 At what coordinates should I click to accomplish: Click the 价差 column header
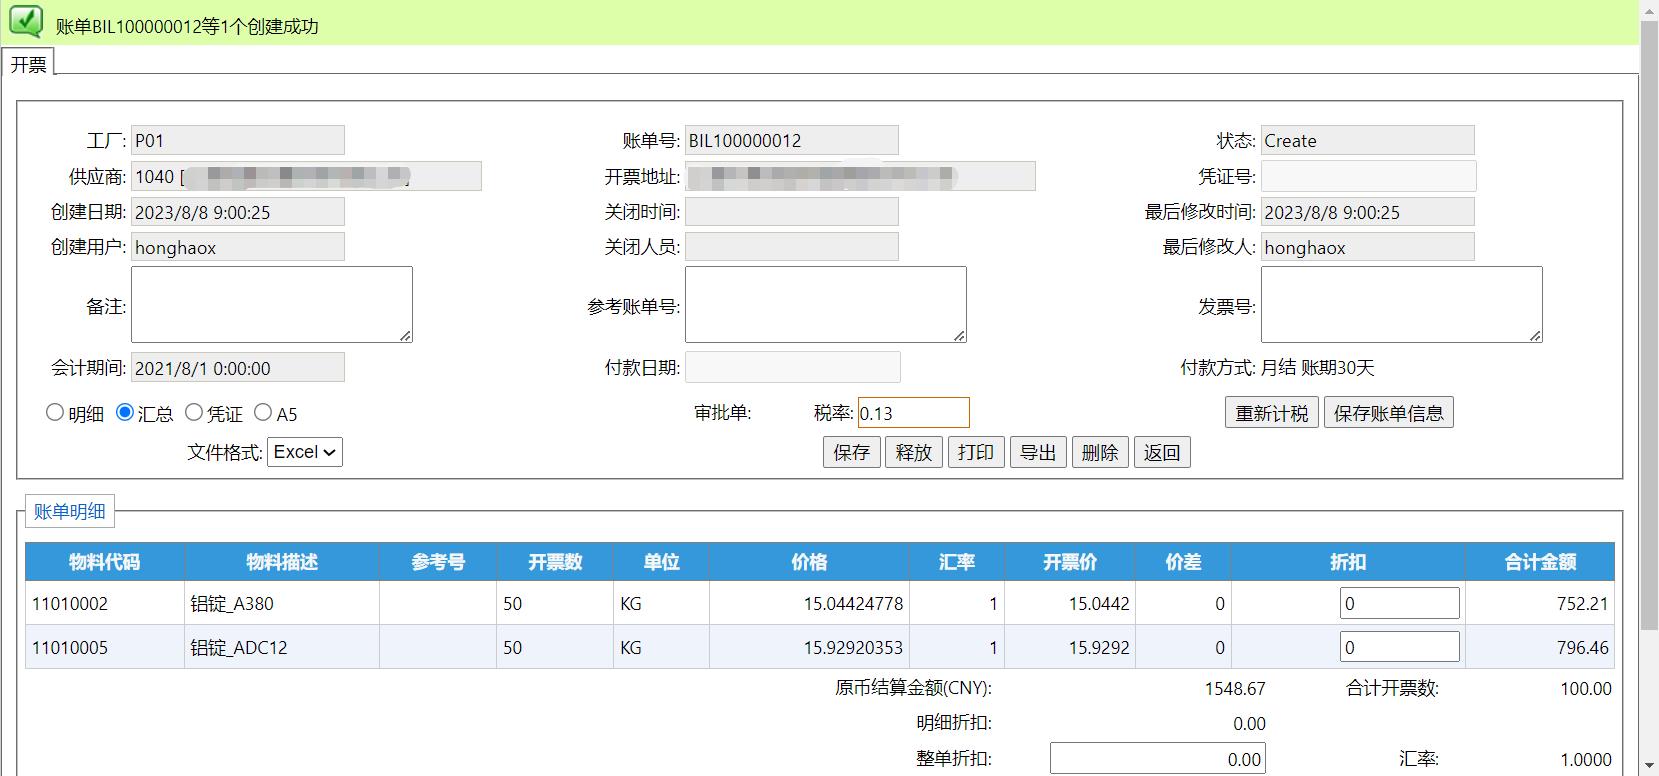point(1183,562)
